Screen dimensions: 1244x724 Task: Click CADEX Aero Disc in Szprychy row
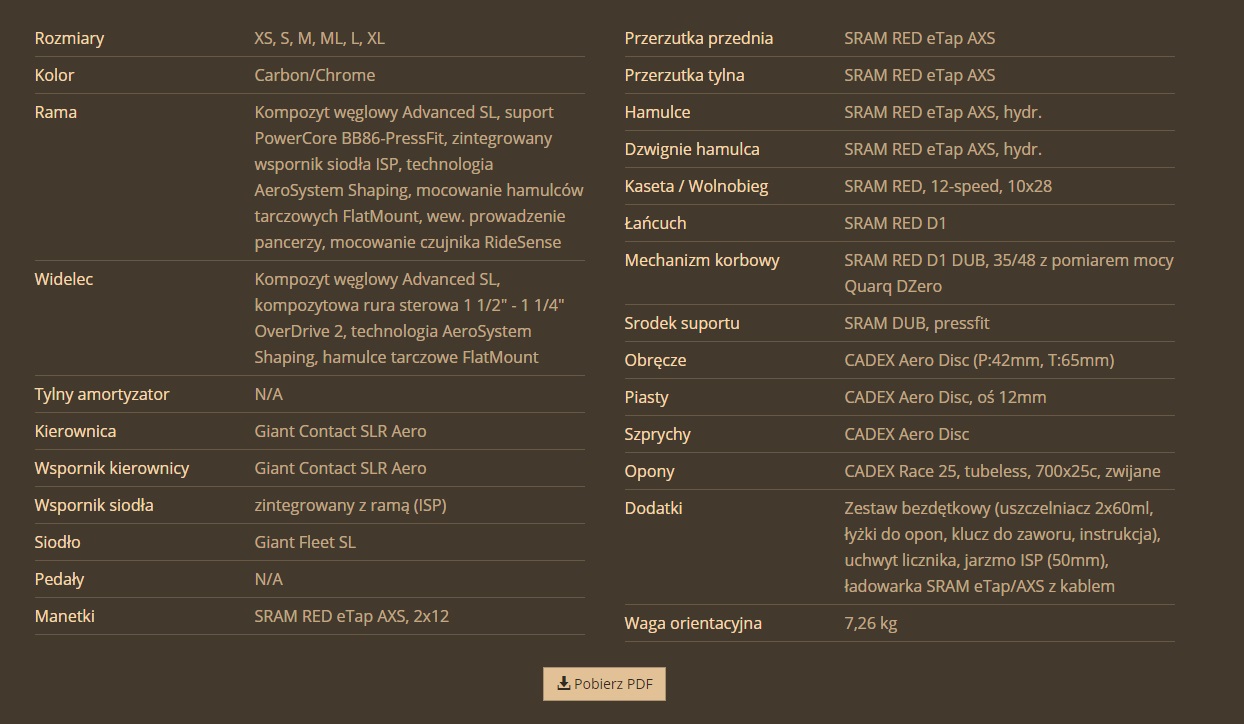click(x=907, y=434)
